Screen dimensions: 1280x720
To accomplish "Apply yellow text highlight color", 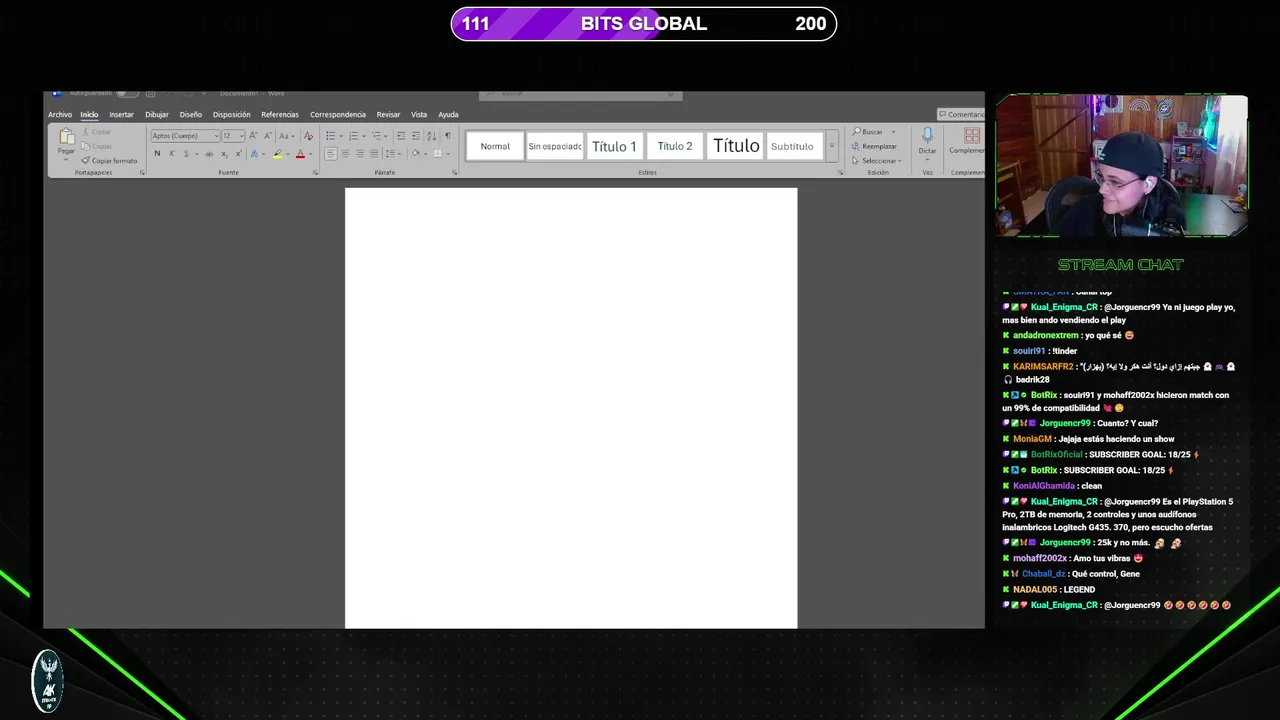I will (277, 153).
